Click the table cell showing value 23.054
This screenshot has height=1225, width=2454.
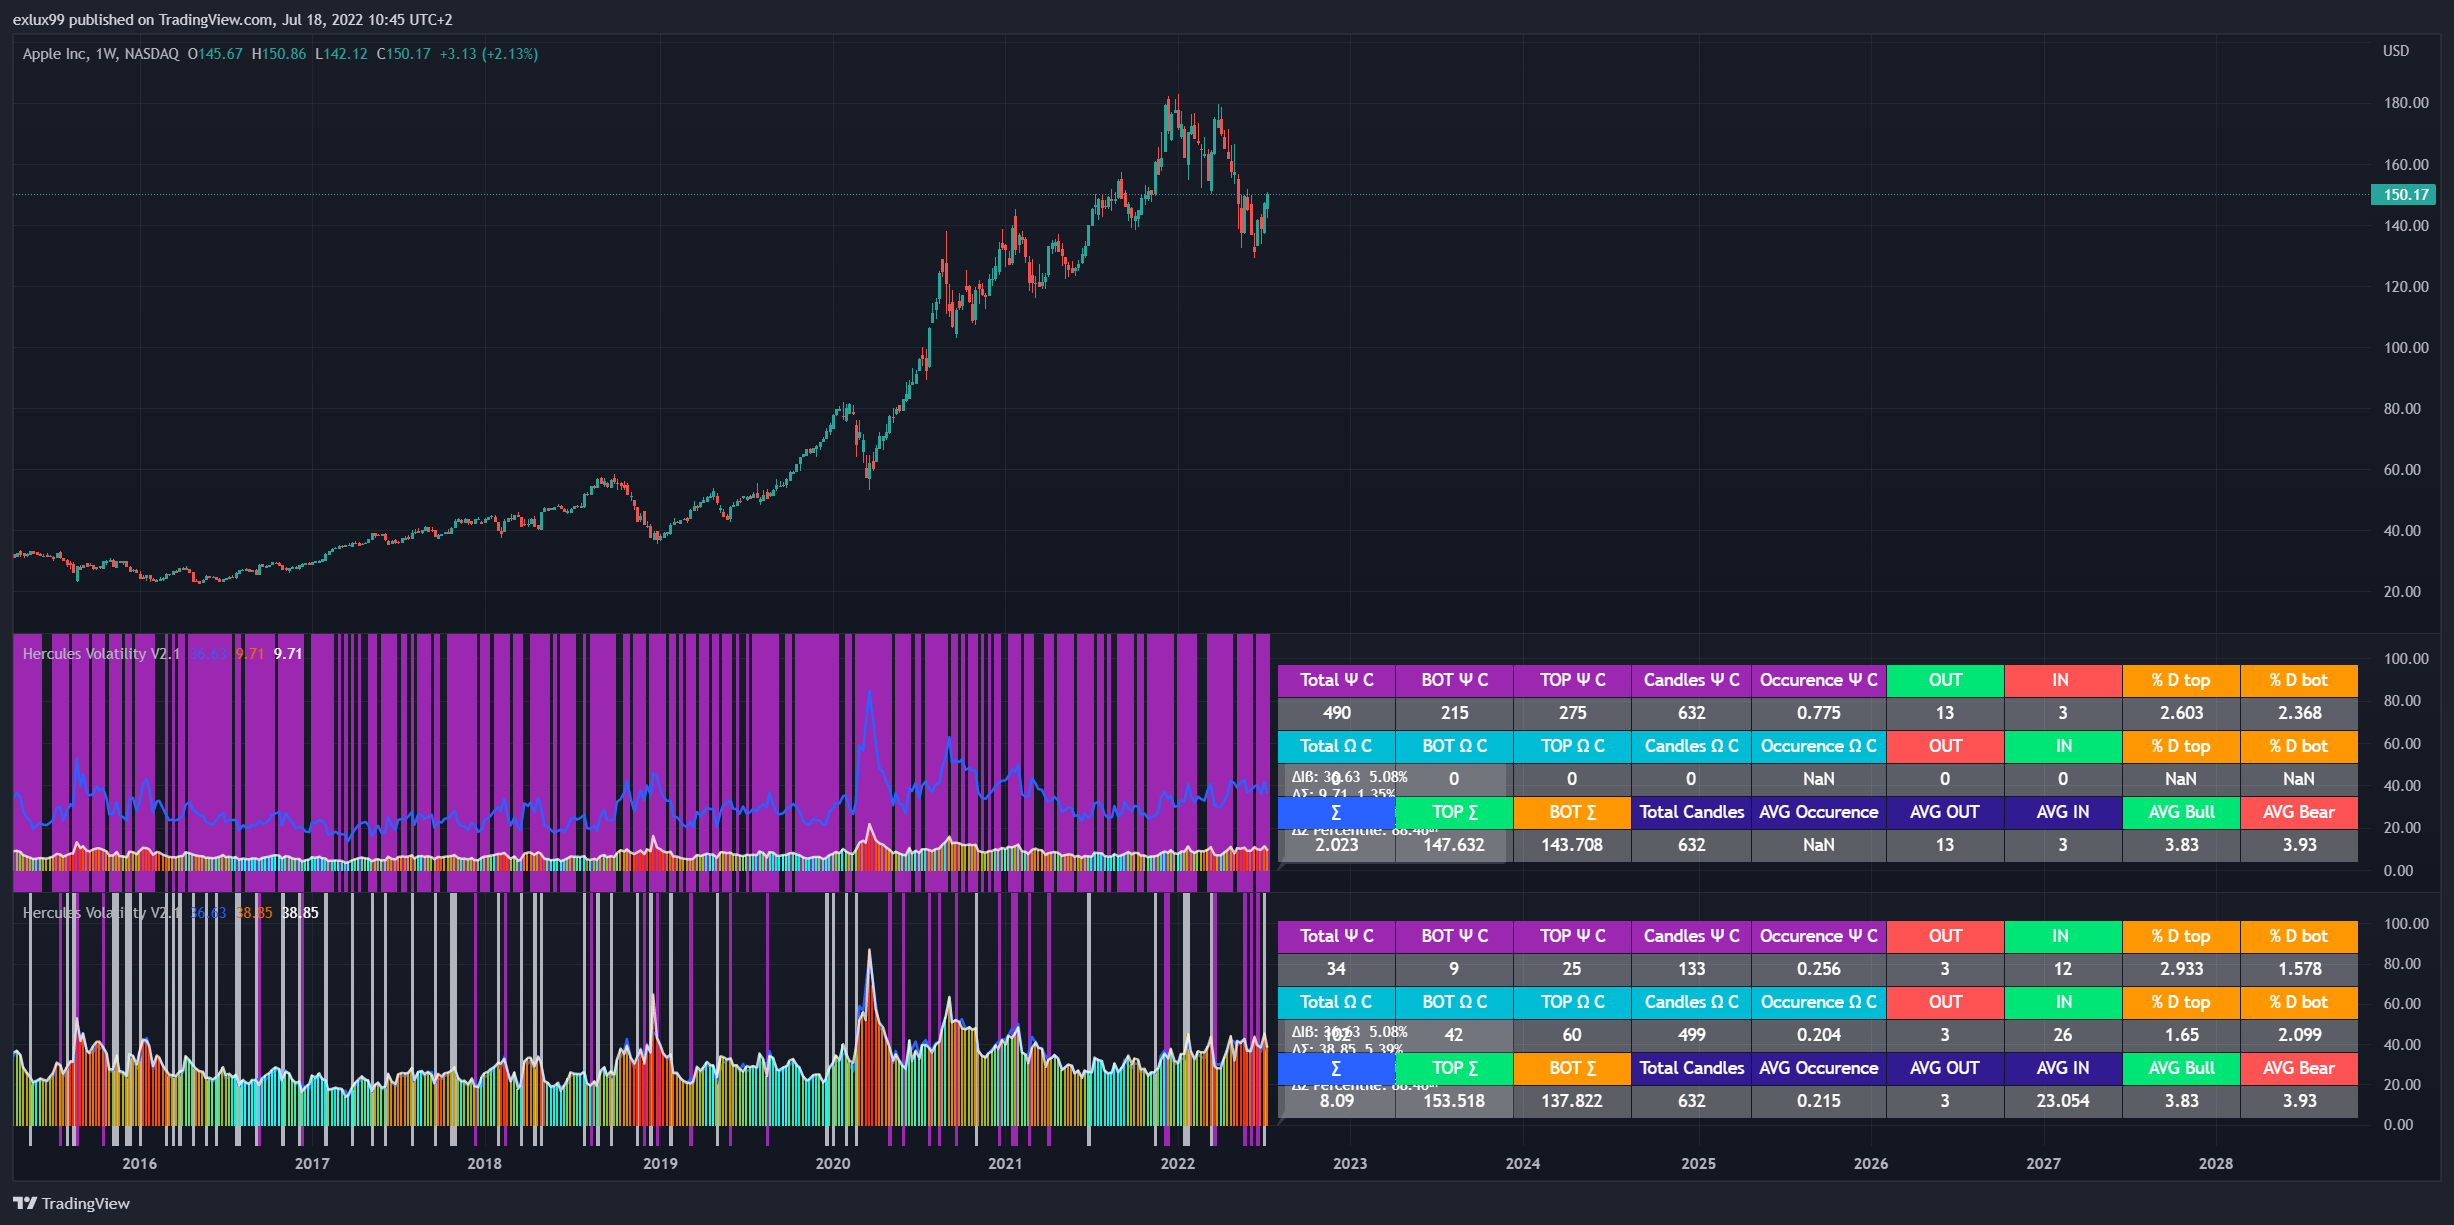tap(2062, 1101)
